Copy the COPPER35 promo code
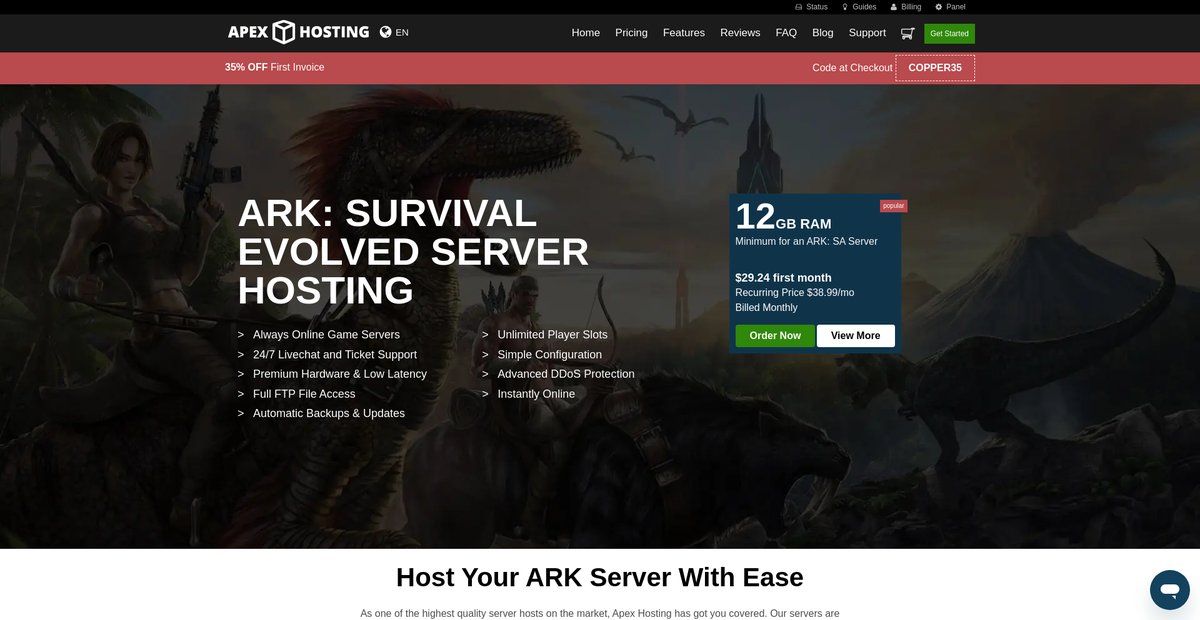Viewport: 1200px width, 620px height. (x=935, y=68)
